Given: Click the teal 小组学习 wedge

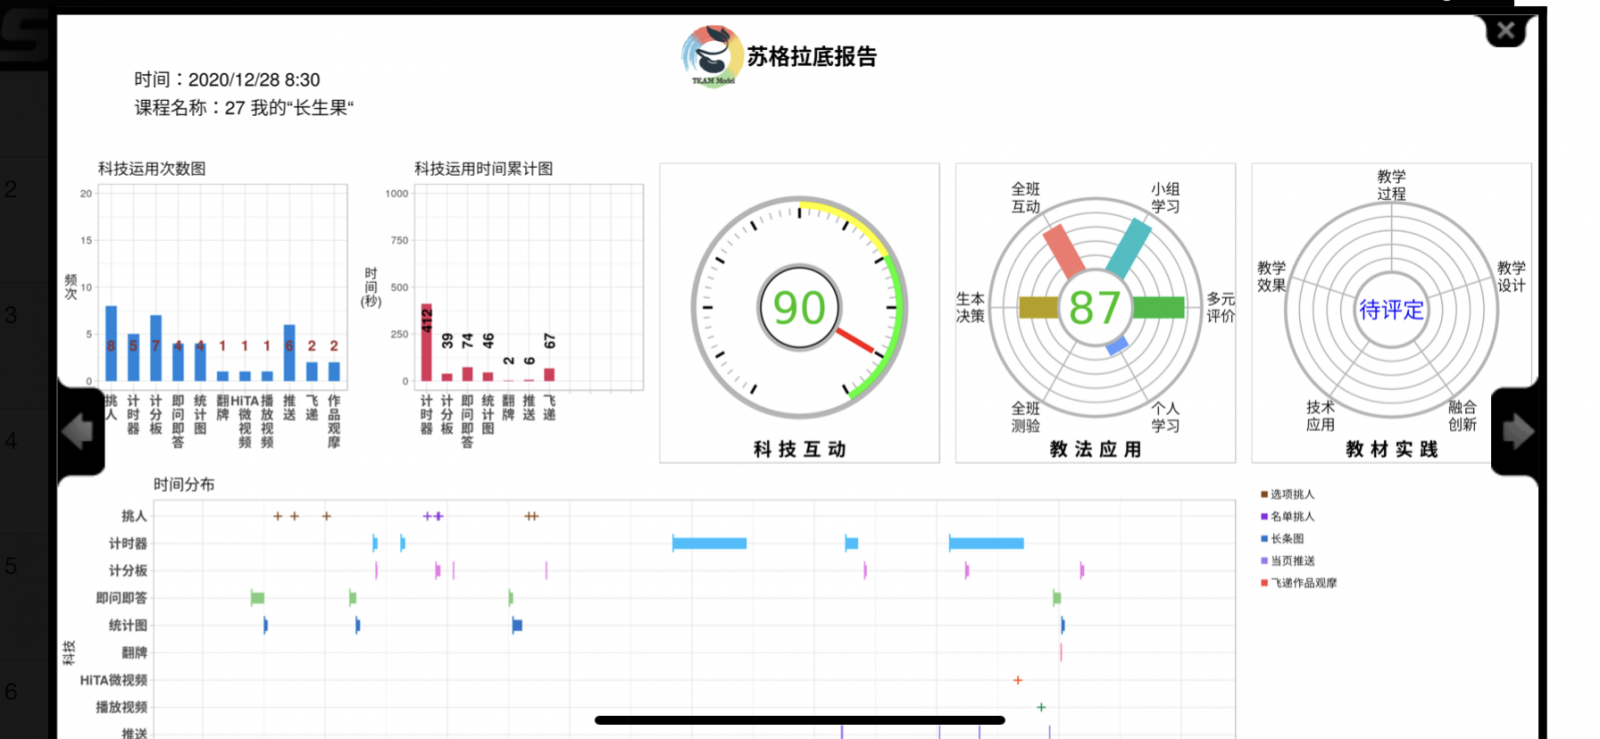Looking at the screenshot, I should [x=1129, y=248].
